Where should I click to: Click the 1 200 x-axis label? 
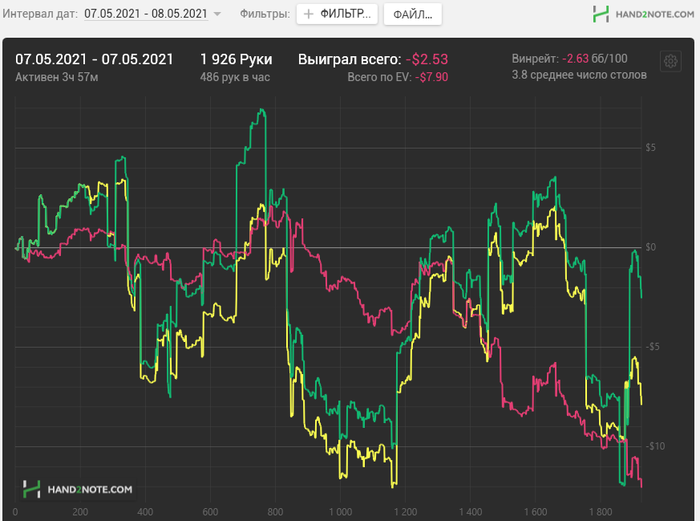(x=405, y=512)
